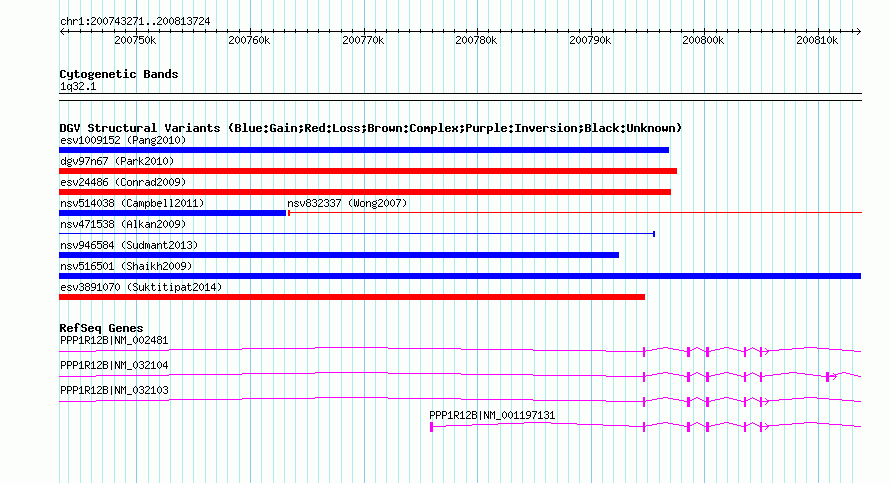Click the right arrow of the coordinate ruler
The width and height of the screenshot is (890, 483).
858,31
